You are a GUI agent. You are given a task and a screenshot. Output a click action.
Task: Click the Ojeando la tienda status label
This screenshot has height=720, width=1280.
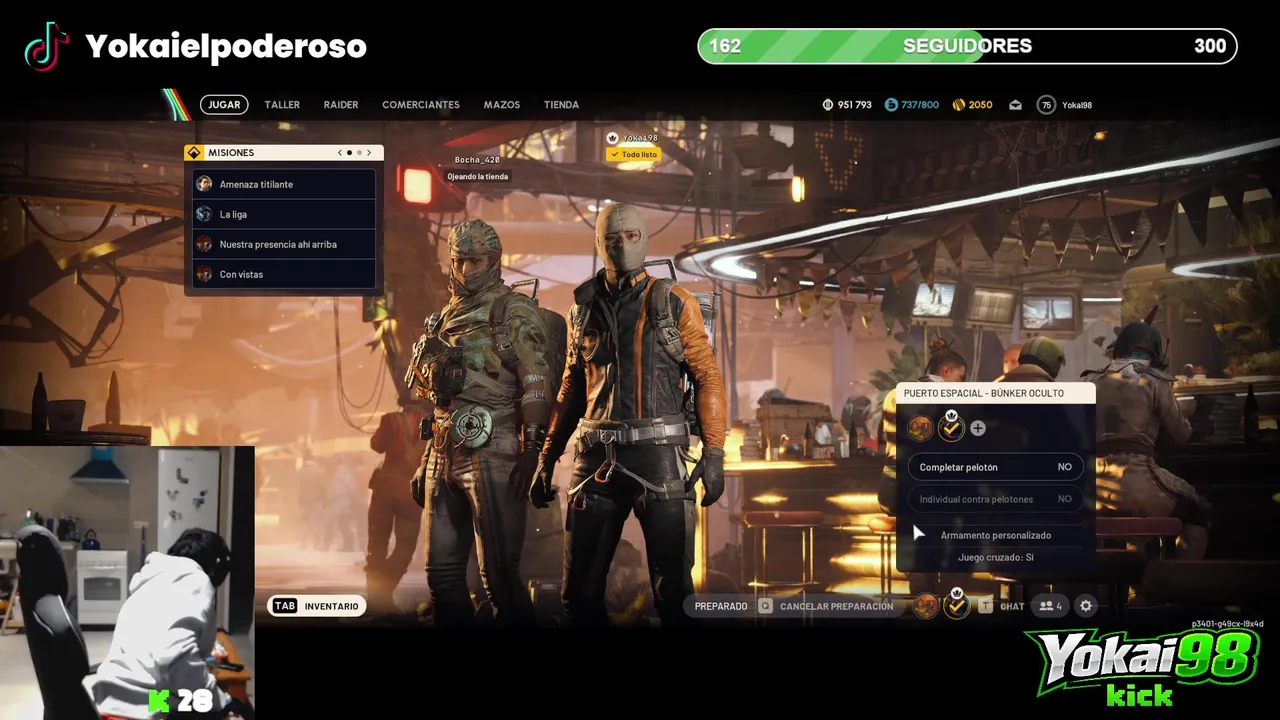[478, 177]
